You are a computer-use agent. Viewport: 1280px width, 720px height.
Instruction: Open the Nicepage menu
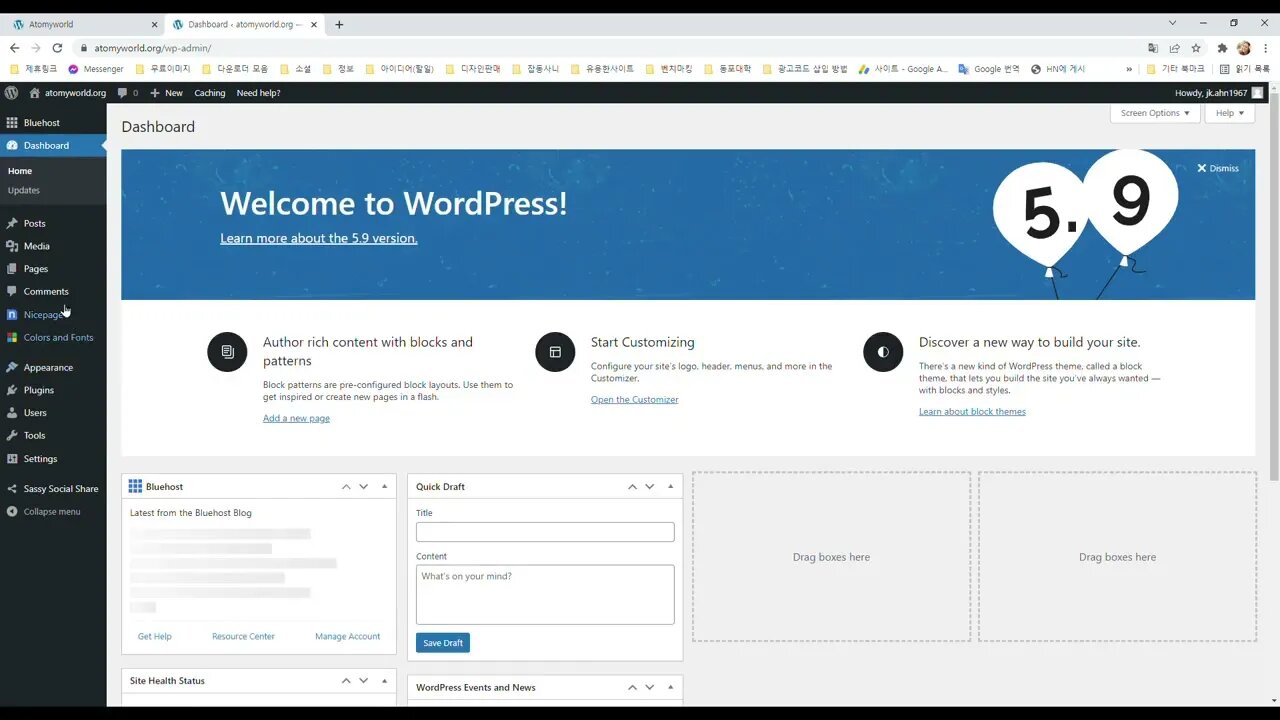tap(53, 315)
